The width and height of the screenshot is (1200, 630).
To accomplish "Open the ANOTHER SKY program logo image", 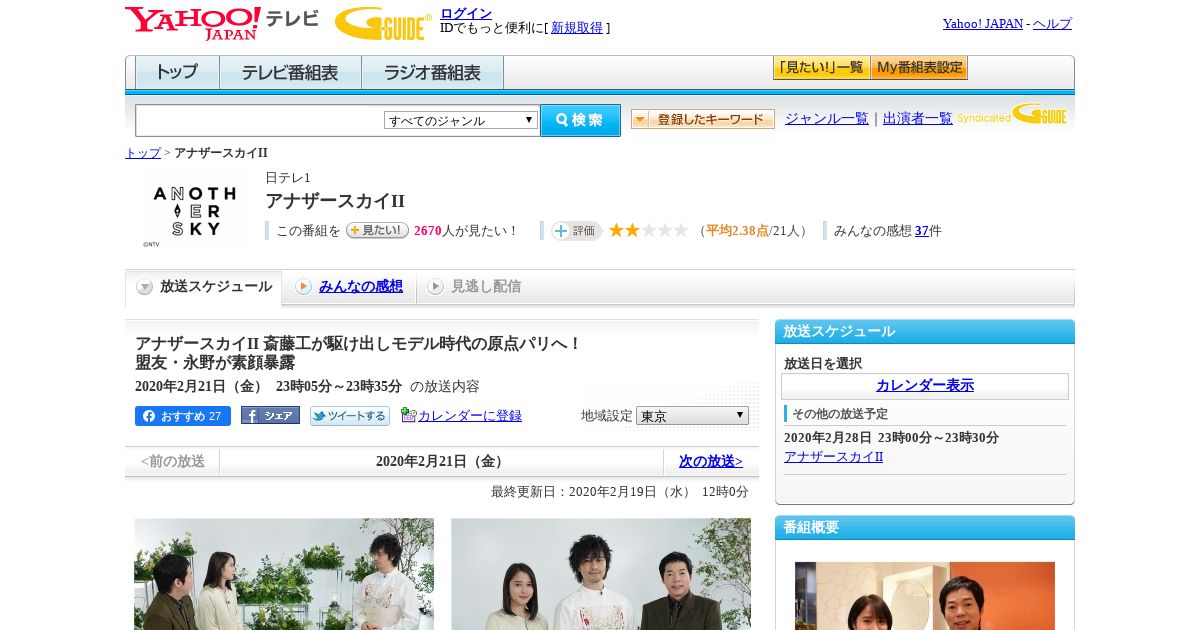I will (x=195, y=212).
